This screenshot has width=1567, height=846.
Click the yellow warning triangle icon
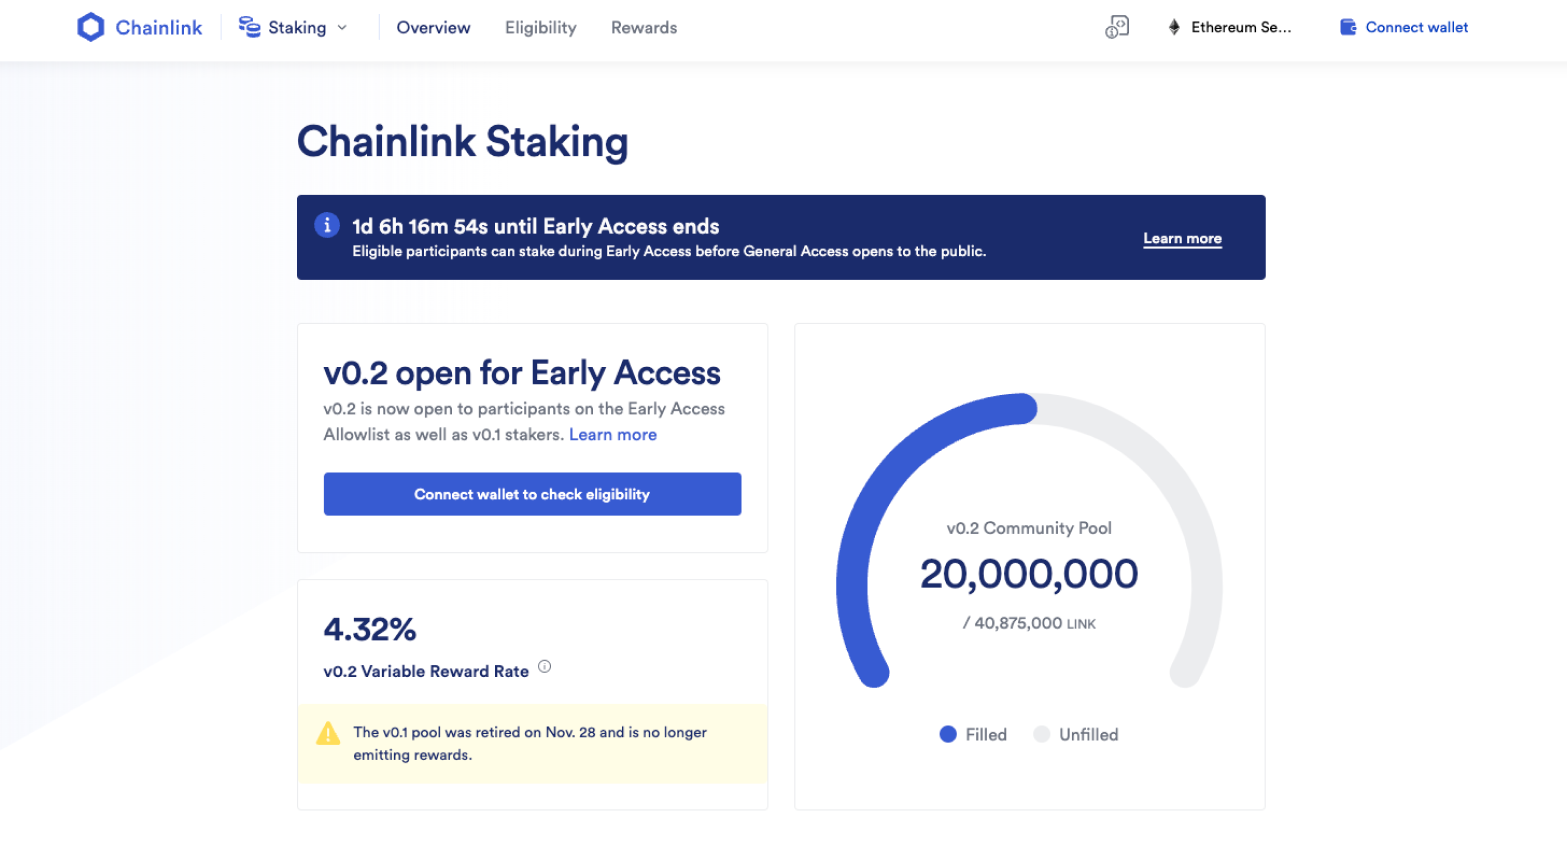click(x=328, y=734)
